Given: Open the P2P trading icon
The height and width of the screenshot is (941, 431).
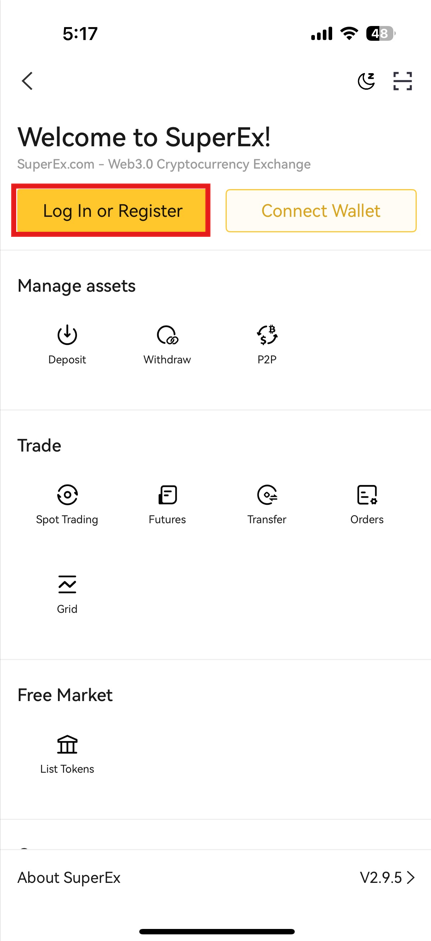Looking at the screenshot, I should [x=267, y=335].
